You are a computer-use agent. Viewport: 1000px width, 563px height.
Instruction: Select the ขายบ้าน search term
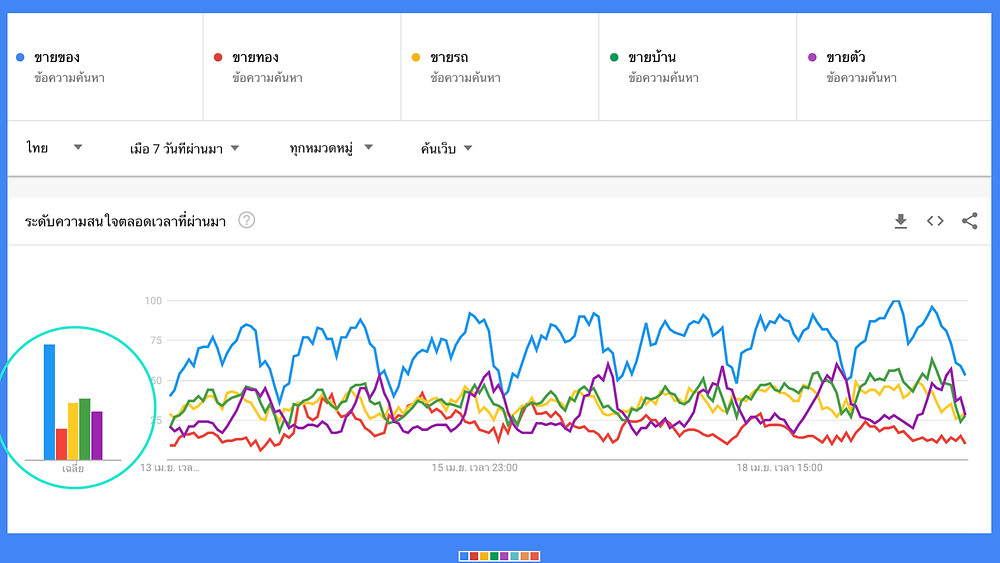(x=652, y=58)
